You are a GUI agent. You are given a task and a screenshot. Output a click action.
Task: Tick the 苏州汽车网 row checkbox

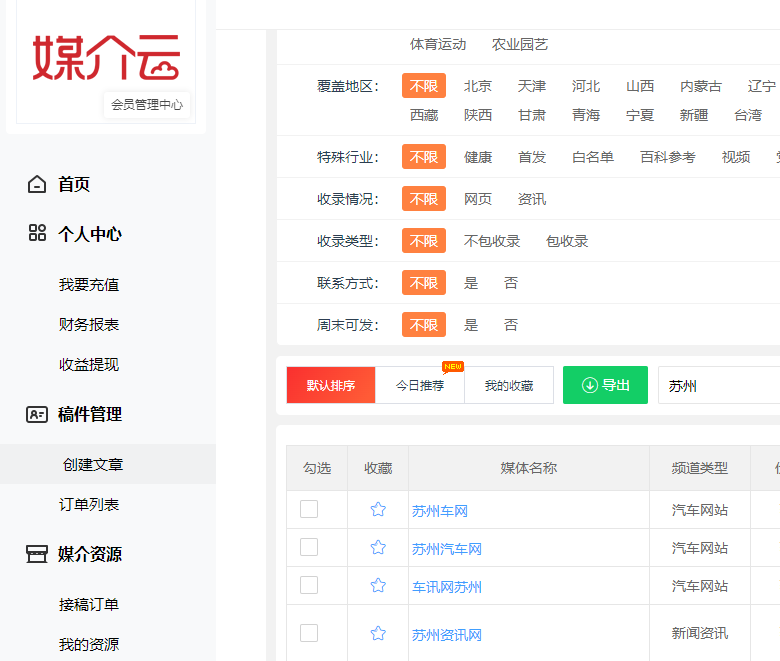coord(309,547)
